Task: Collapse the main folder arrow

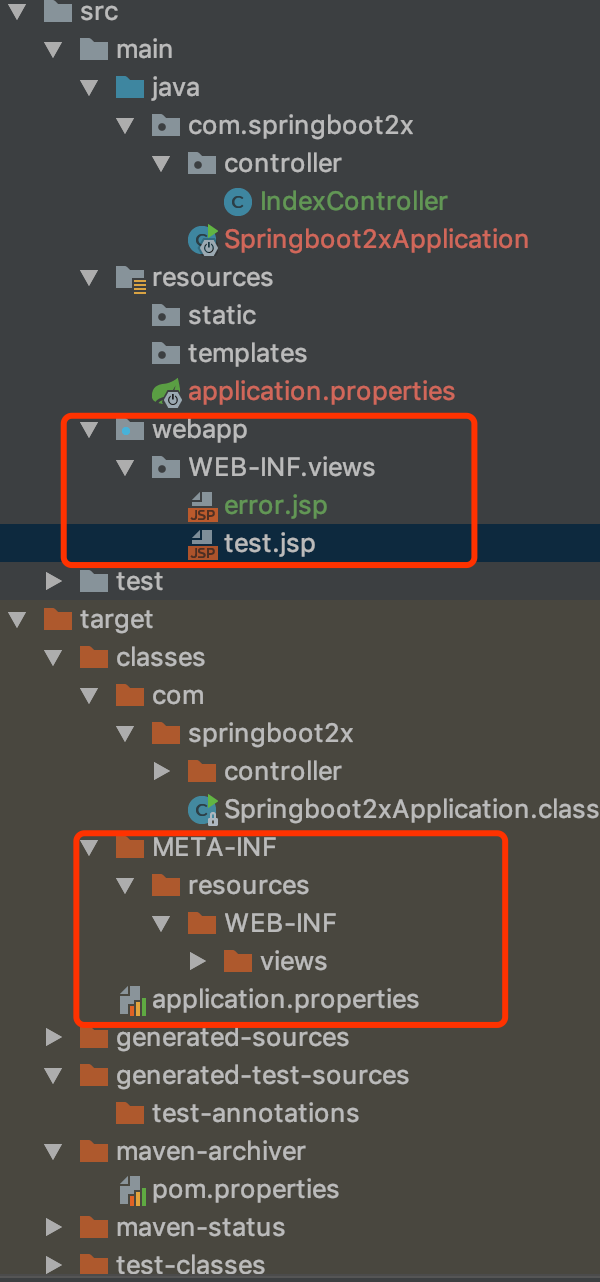Action: point(54,50)
